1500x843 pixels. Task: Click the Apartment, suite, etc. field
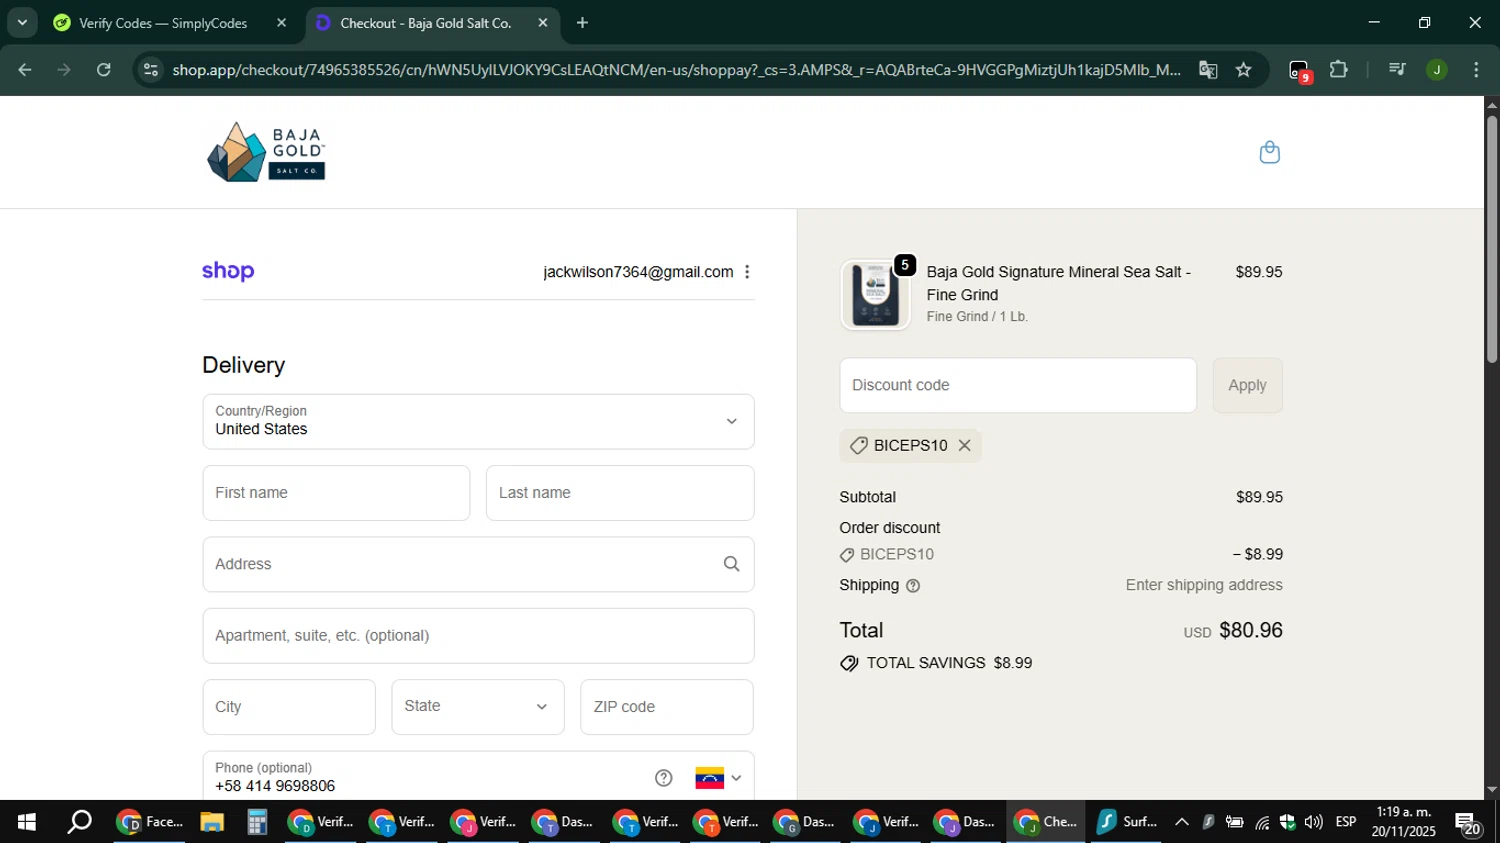pyautogui.click(x=478, y=636)
